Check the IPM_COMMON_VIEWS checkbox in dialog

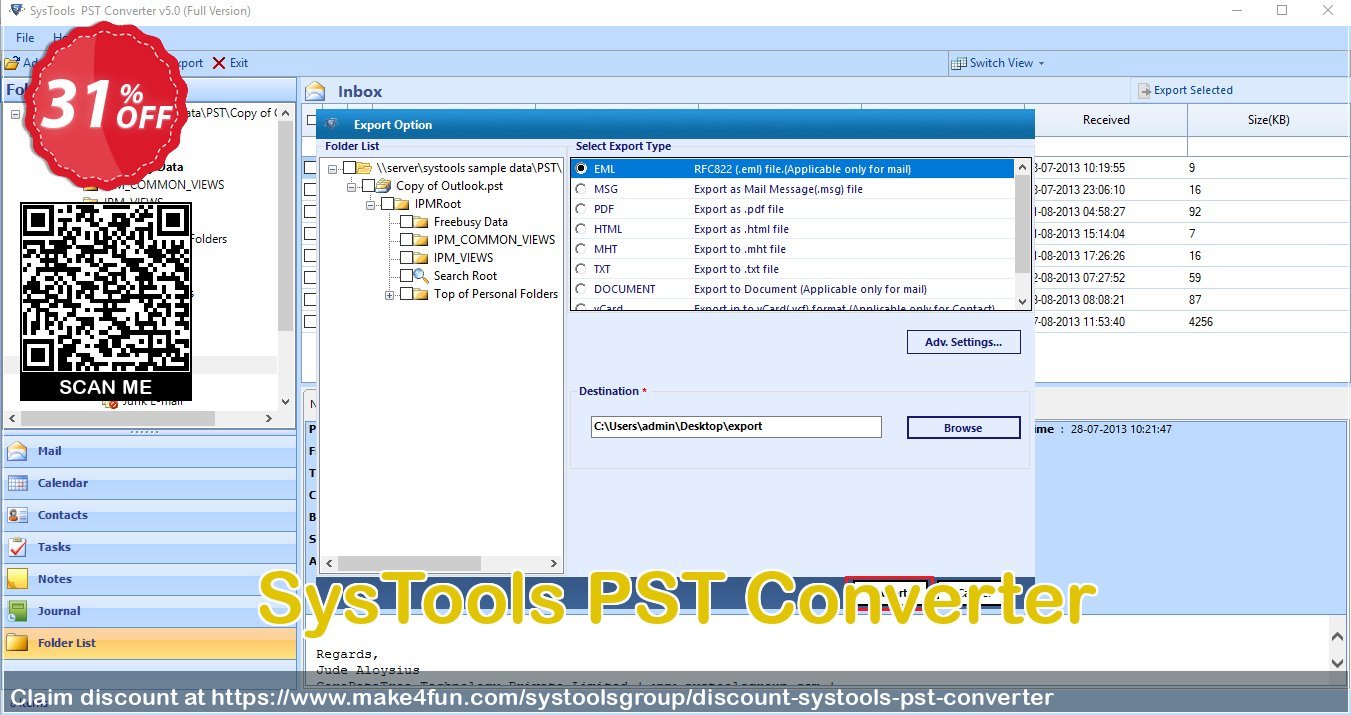click(x=406, y=240)
